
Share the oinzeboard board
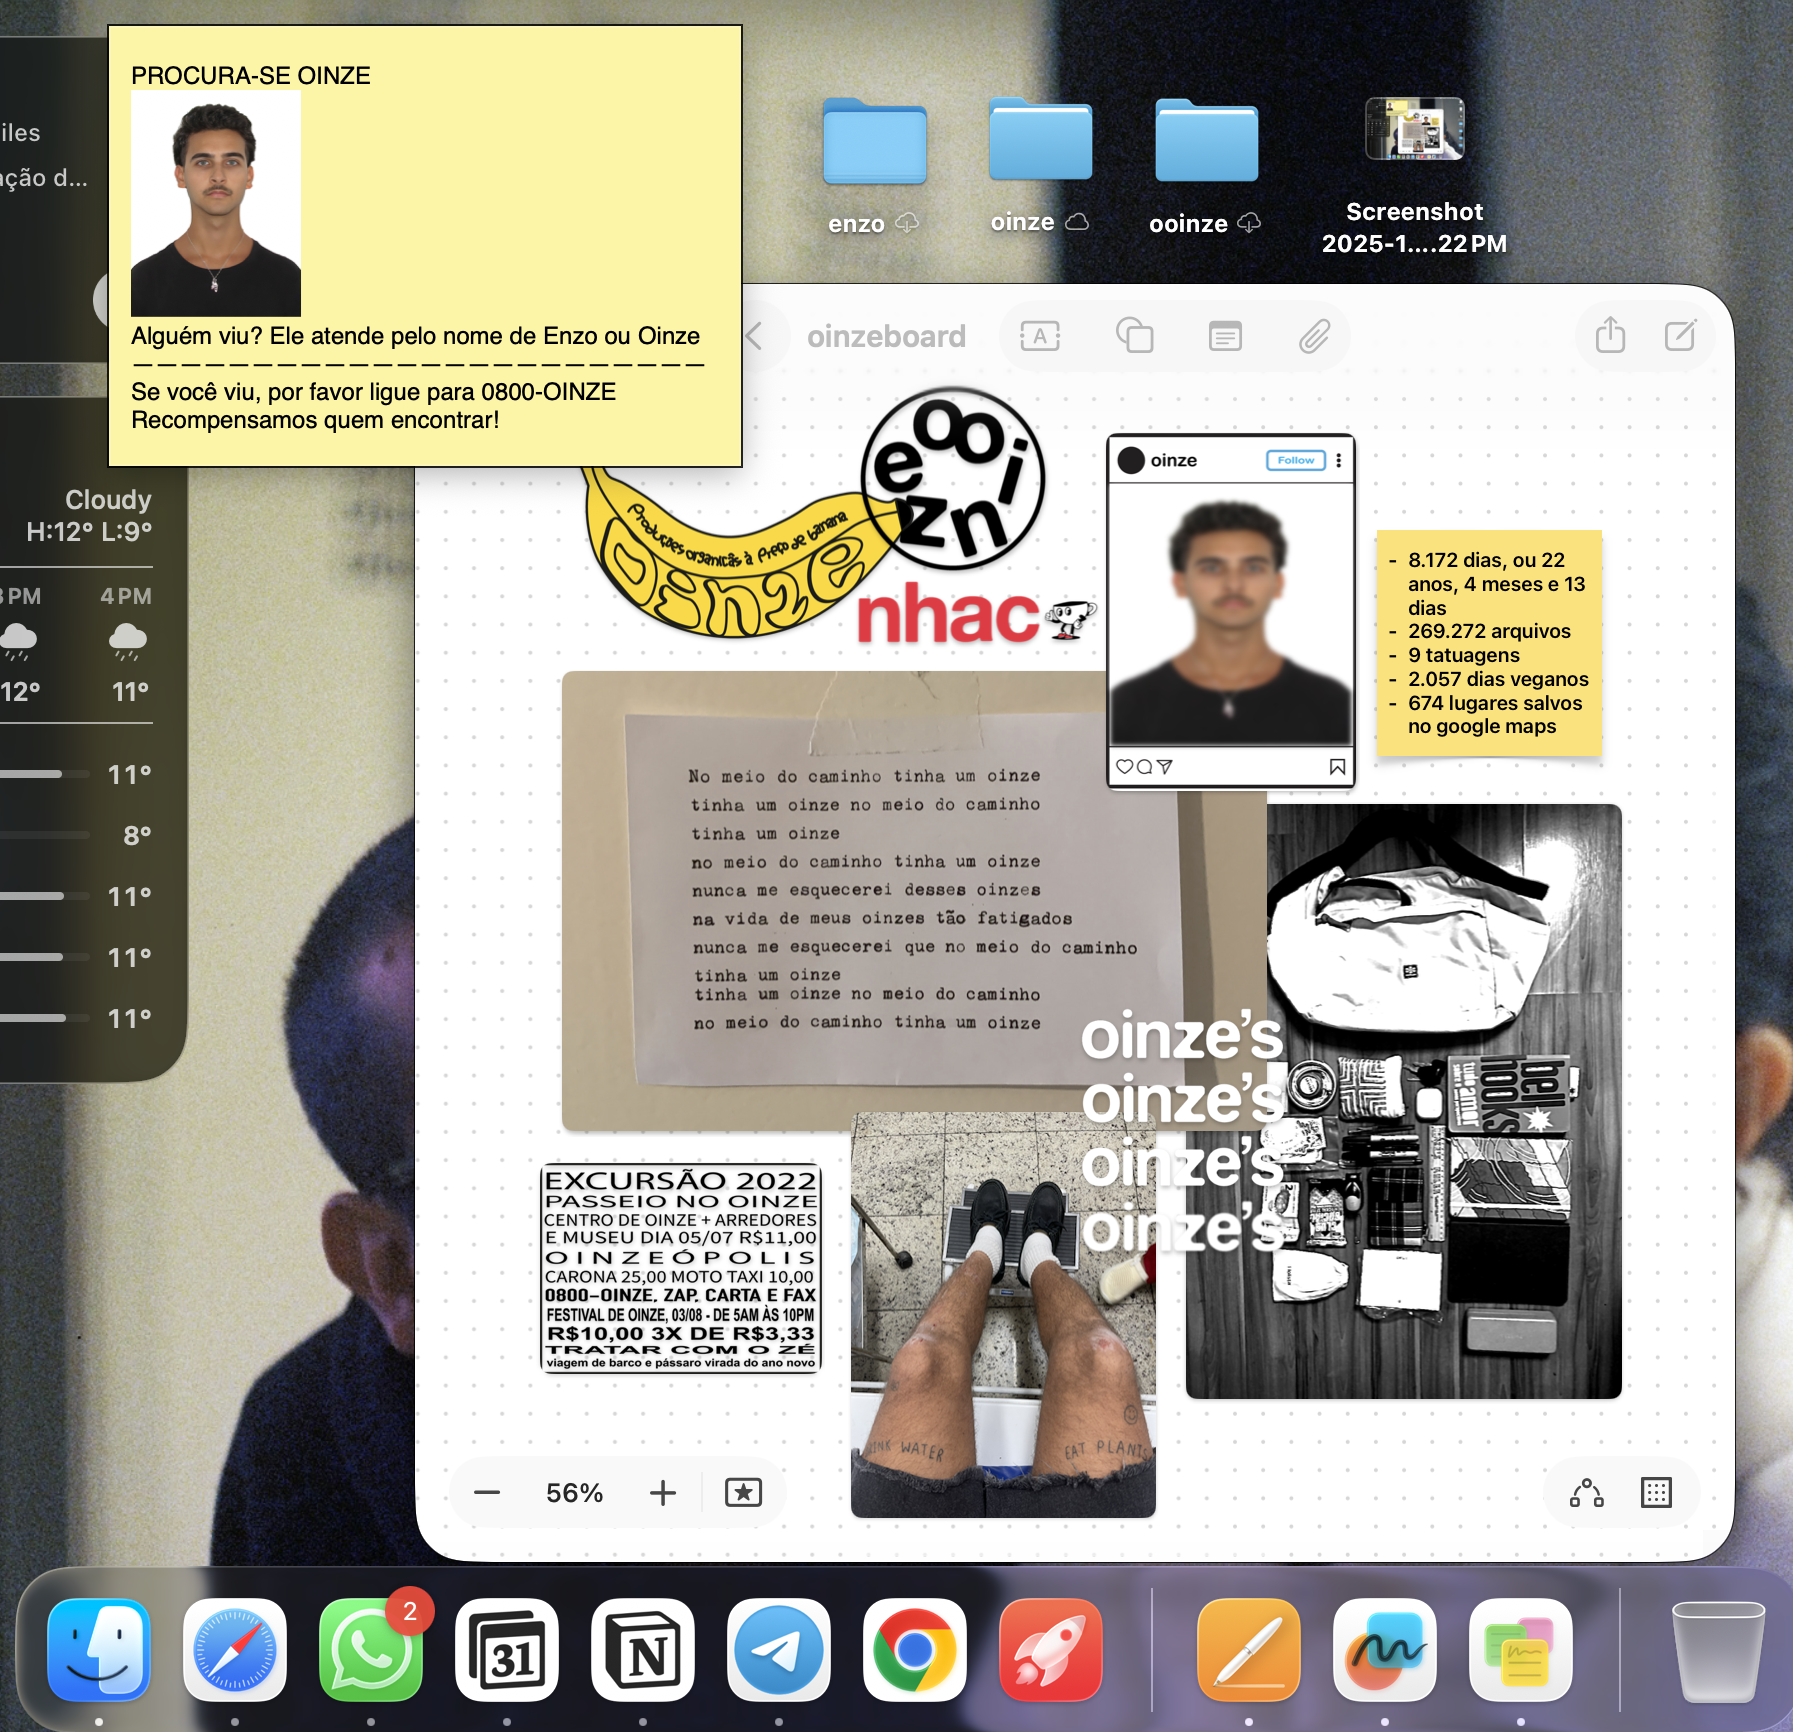pos(1610,335)
